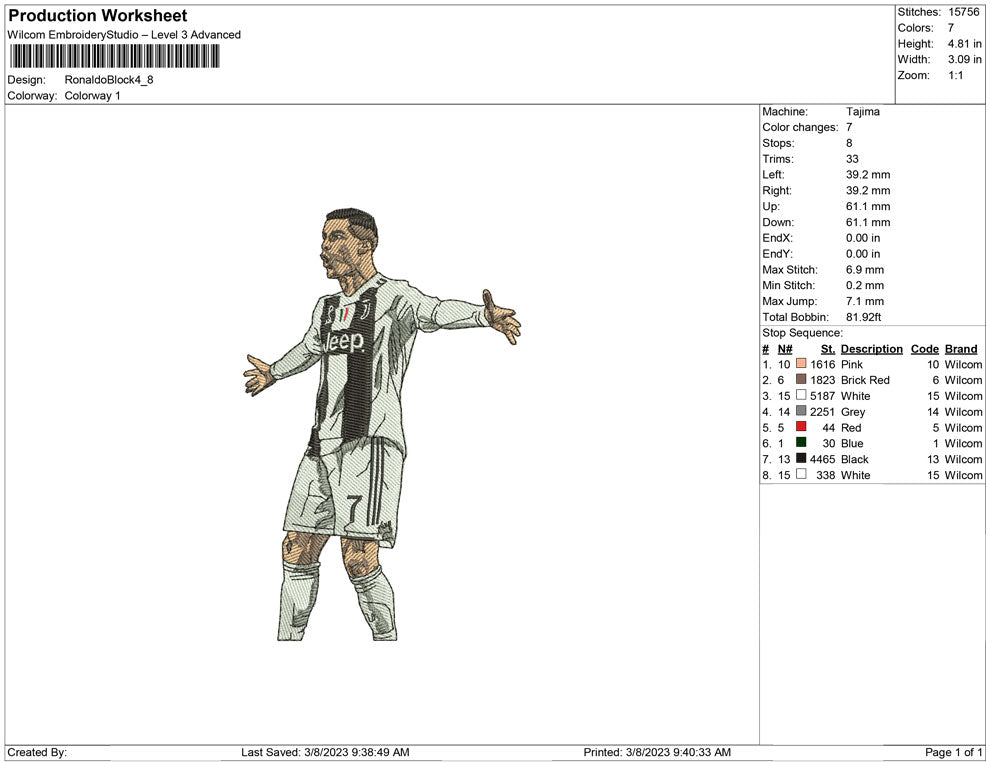Click the embroidered footballer design preview
Image resolution: width=990 pixels, height=762 pixels.
pos(383,424)
